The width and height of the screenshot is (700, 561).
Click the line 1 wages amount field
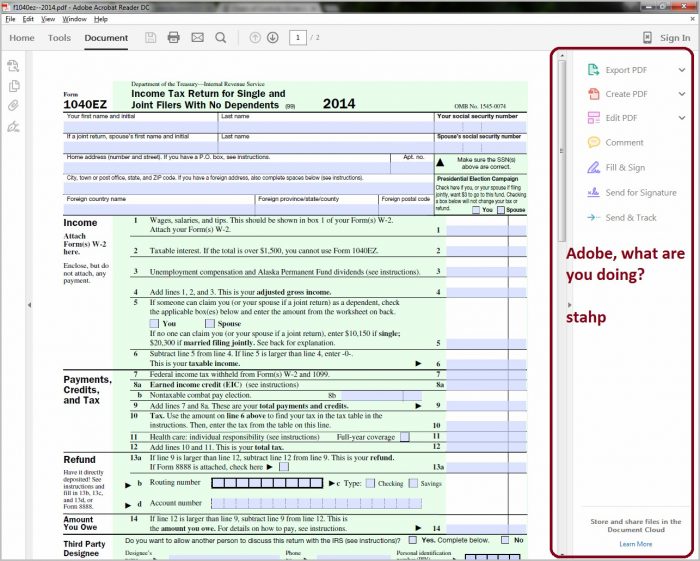(487, 230)
